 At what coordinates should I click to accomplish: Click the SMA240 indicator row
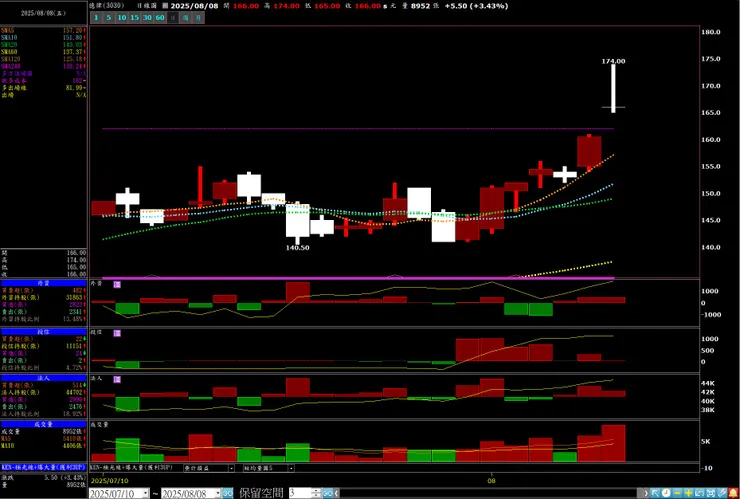43,66
